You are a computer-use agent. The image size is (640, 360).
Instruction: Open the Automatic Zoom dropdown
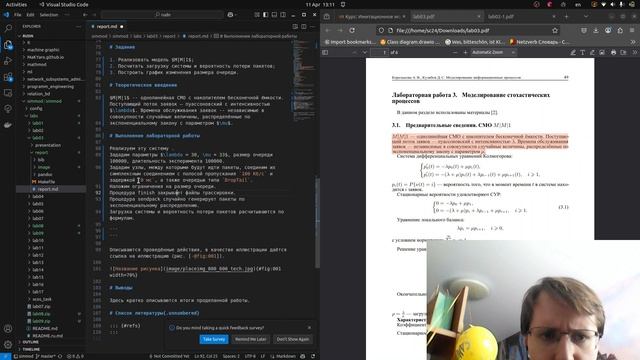pyautogui.click(x=494, y=53)
